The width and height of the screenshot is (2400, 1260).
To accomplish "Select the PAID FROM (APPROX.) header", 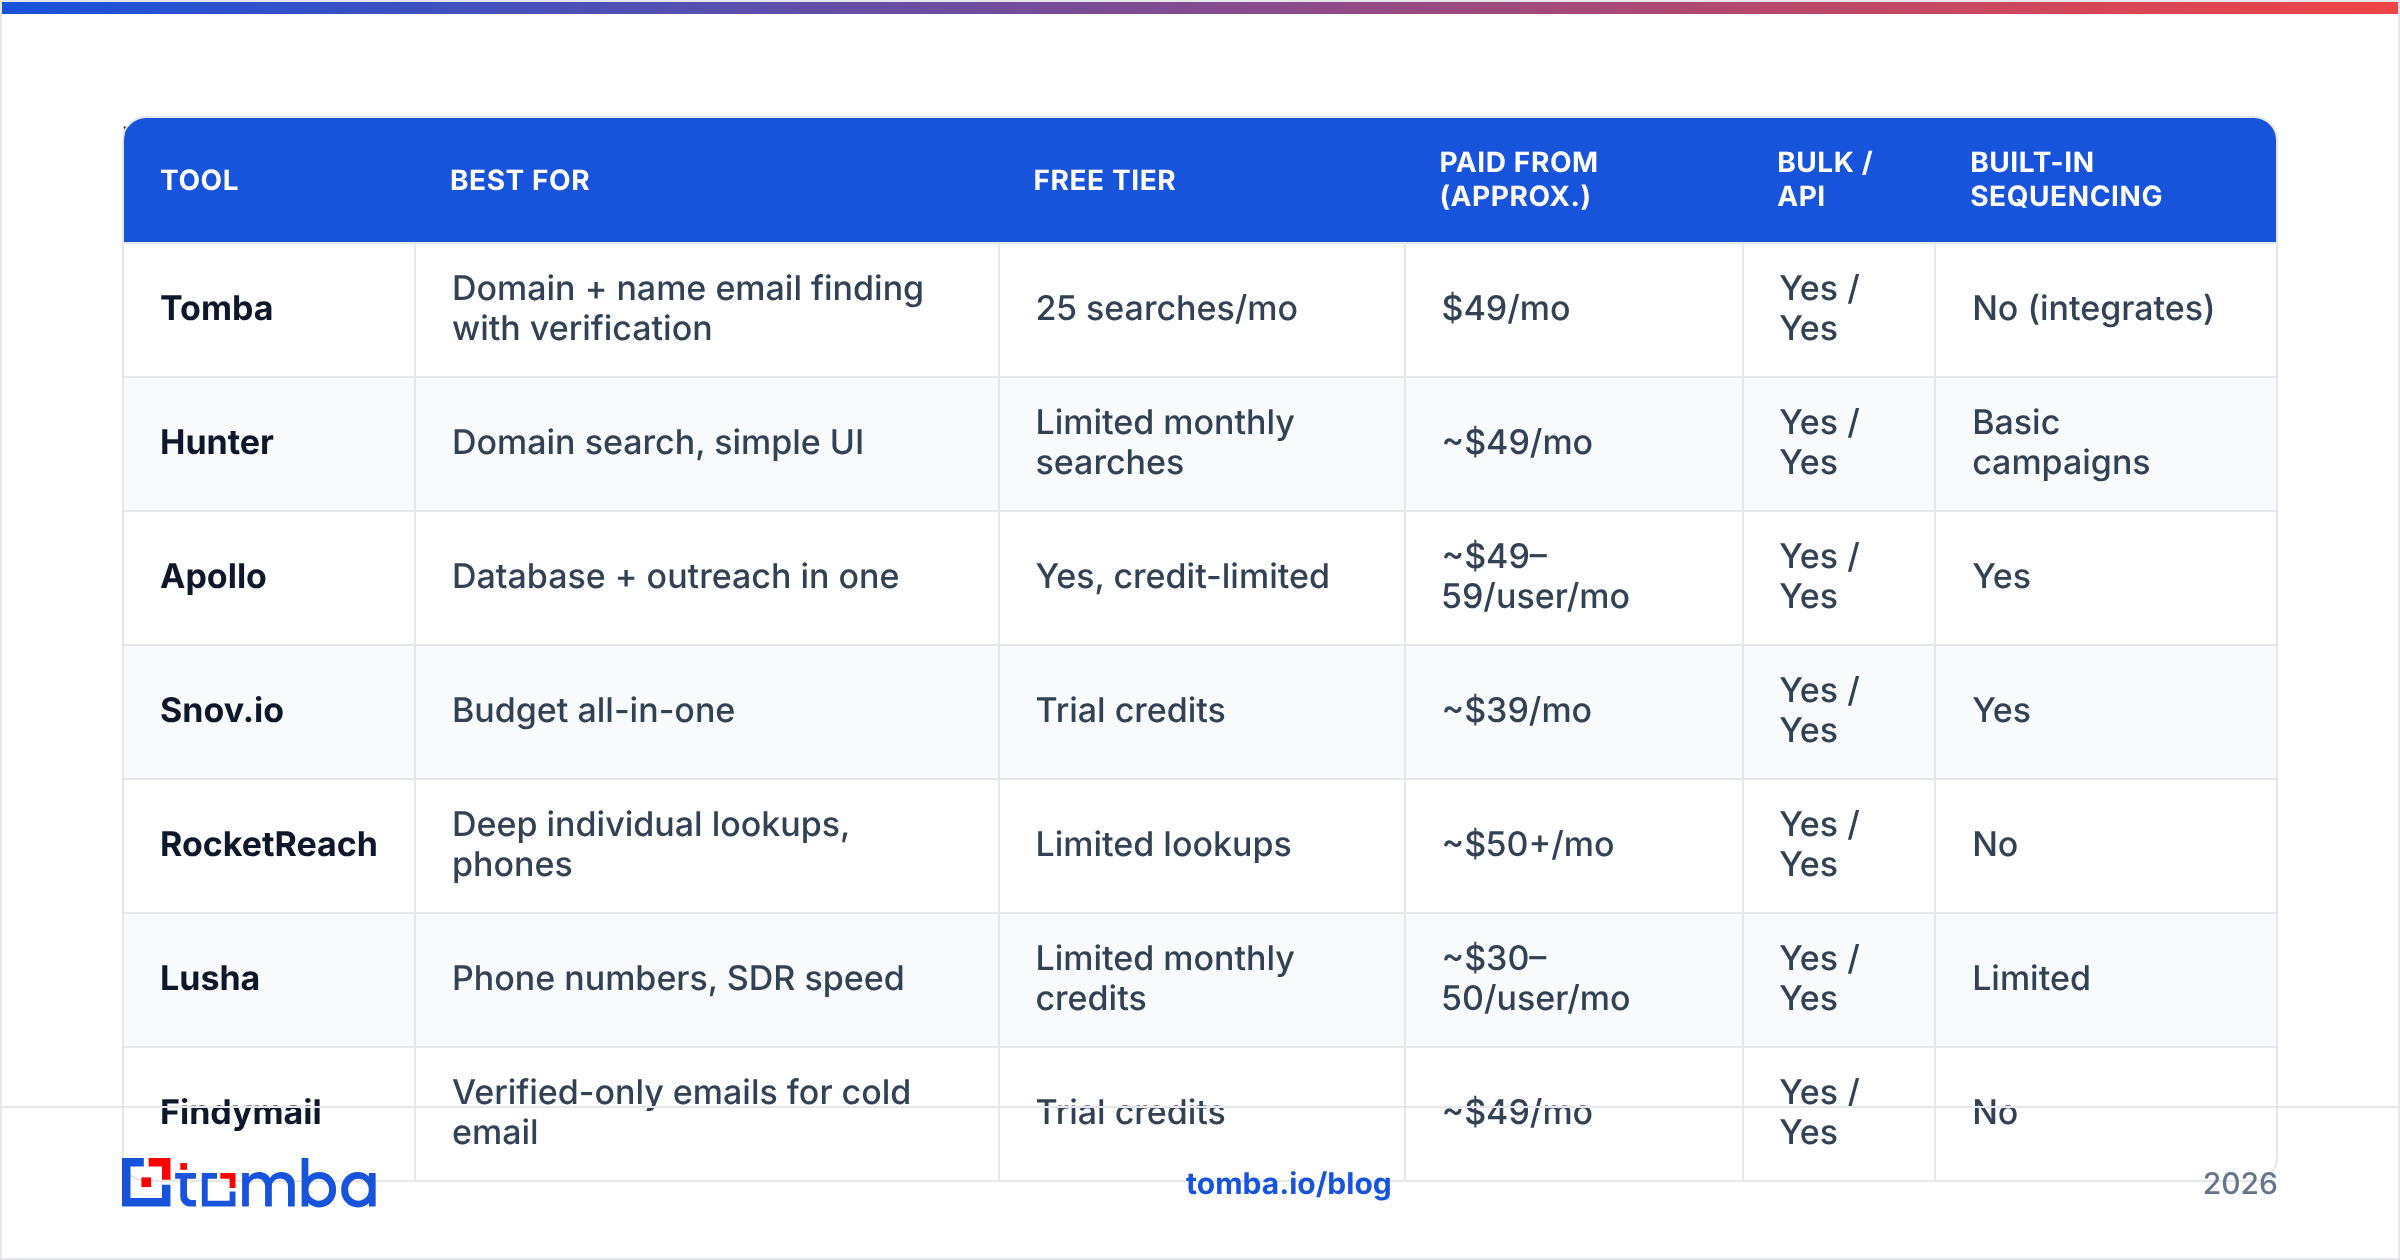I will pyautogui.click(x=1518, y=179).
